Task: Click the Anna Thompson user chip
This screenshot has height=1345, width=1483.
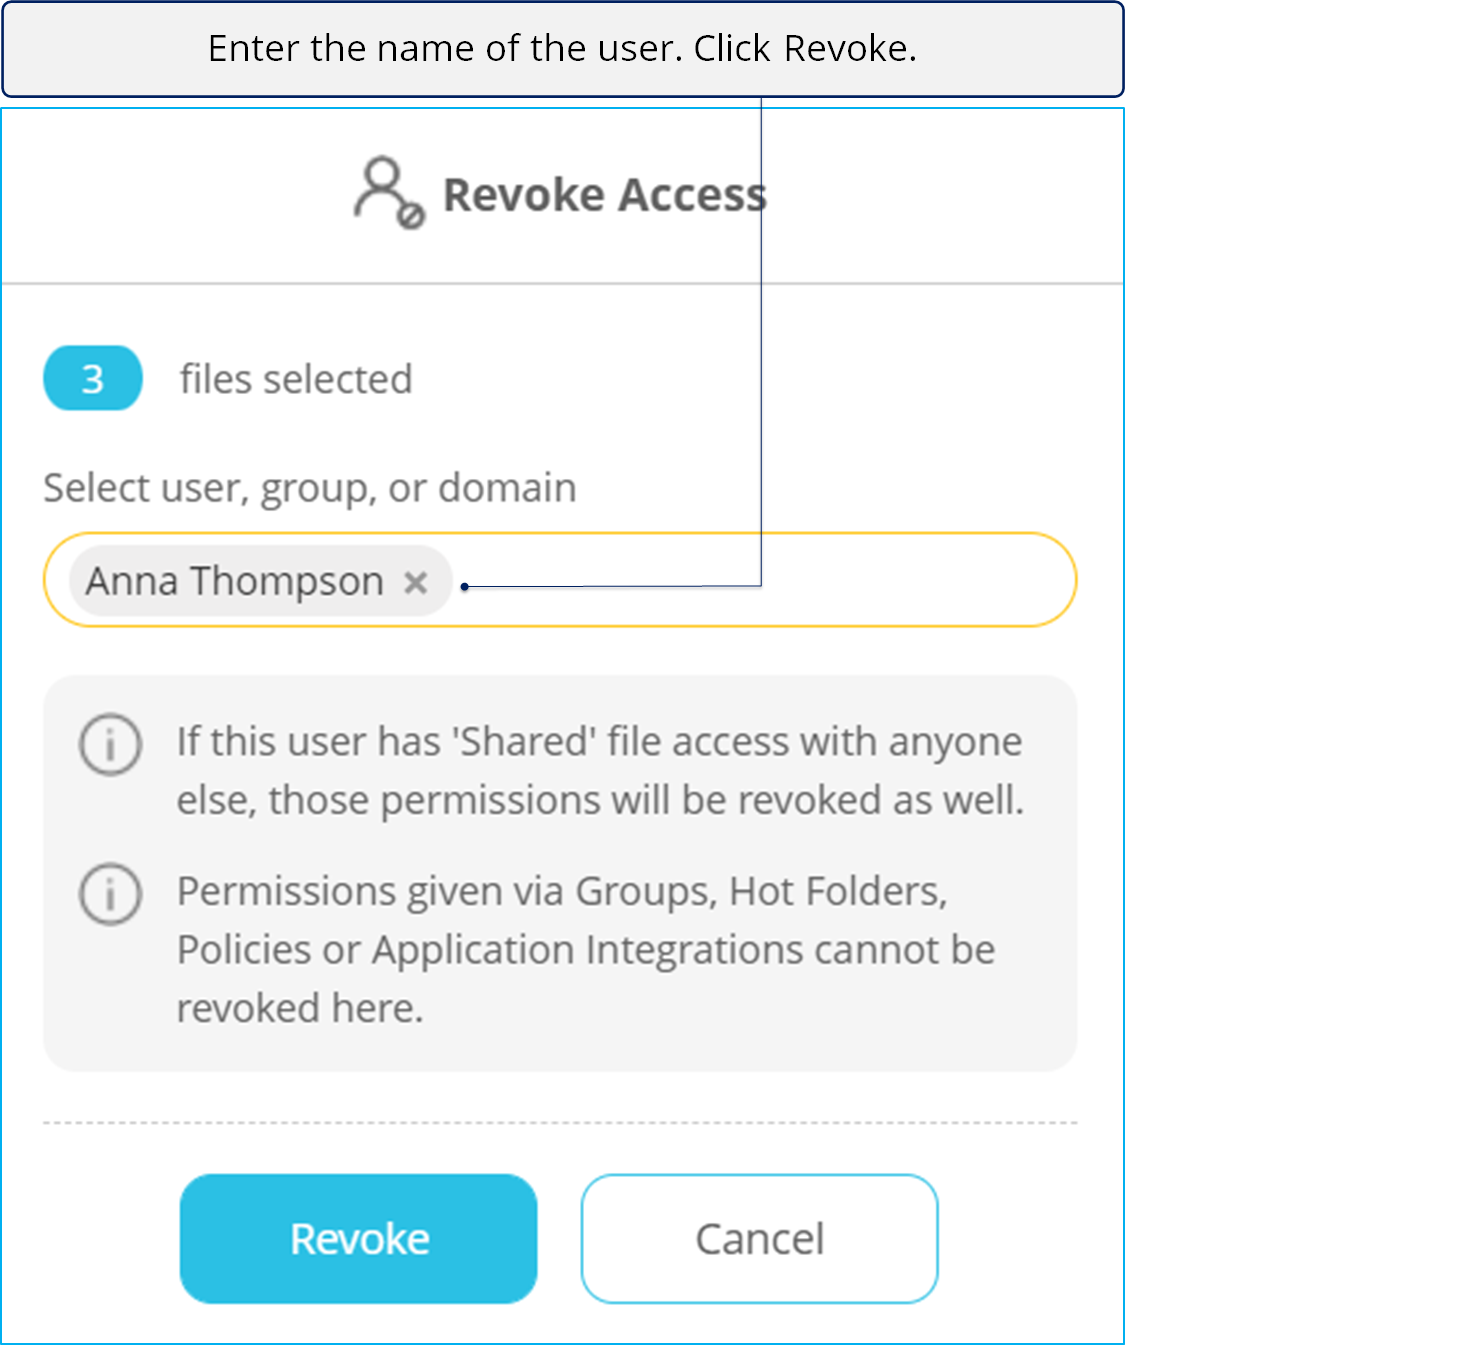Action: pyautogui.click(x=260, y=581)
